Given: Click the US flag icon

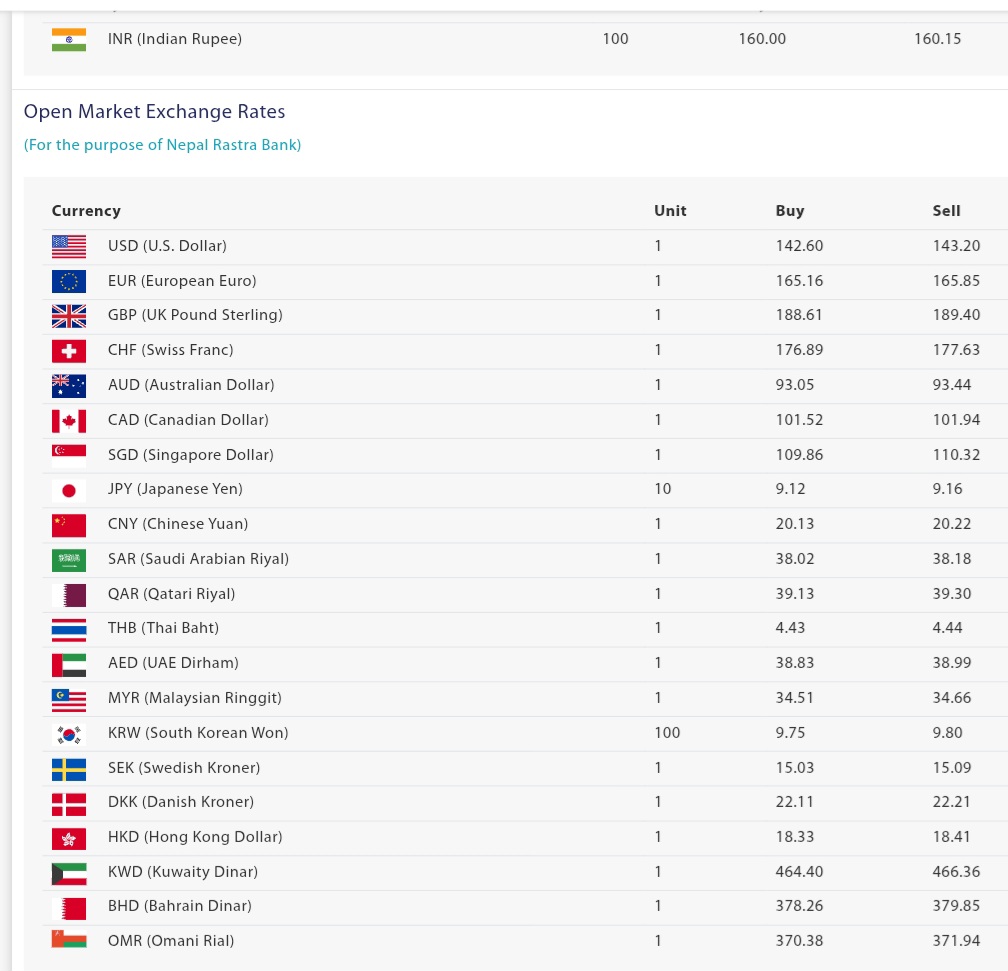Looking at the screenshot, I should (x=69, y=246).
